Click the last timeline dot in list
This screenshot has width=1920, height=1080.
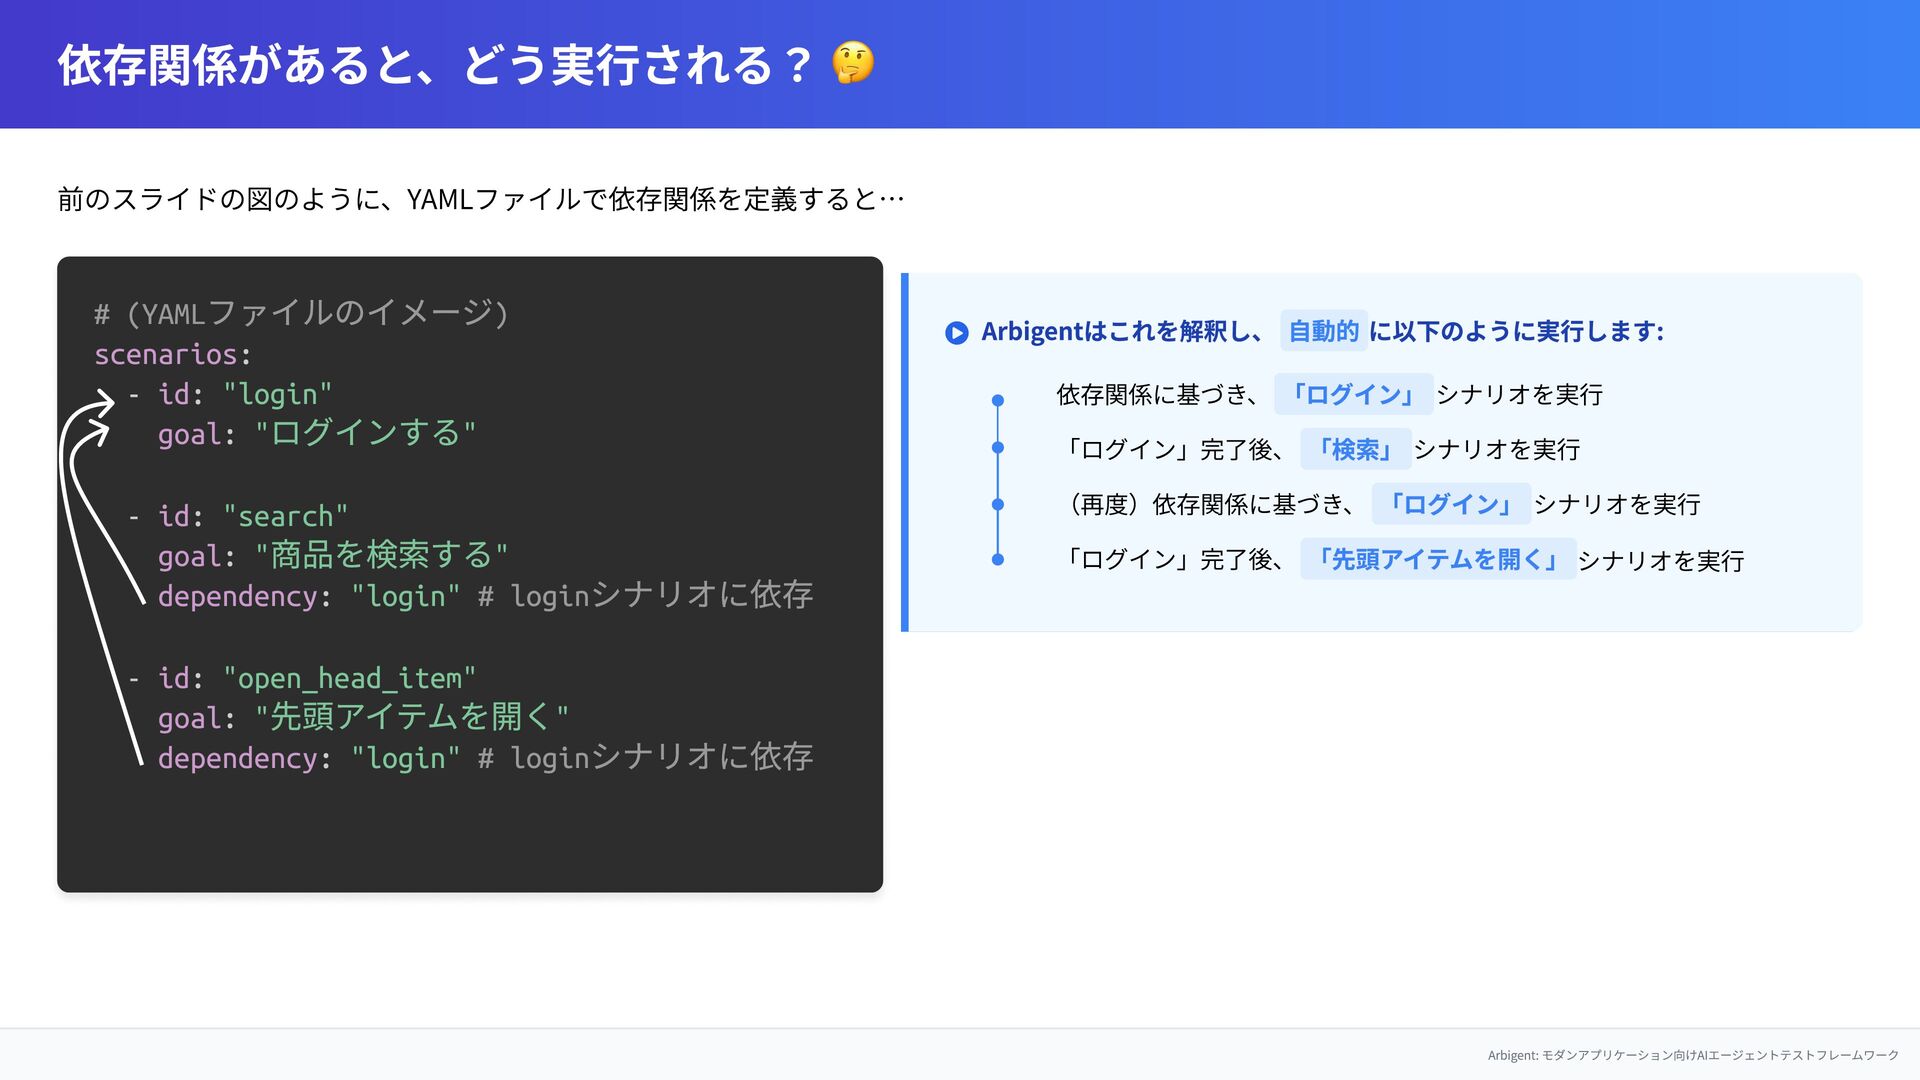997,559
